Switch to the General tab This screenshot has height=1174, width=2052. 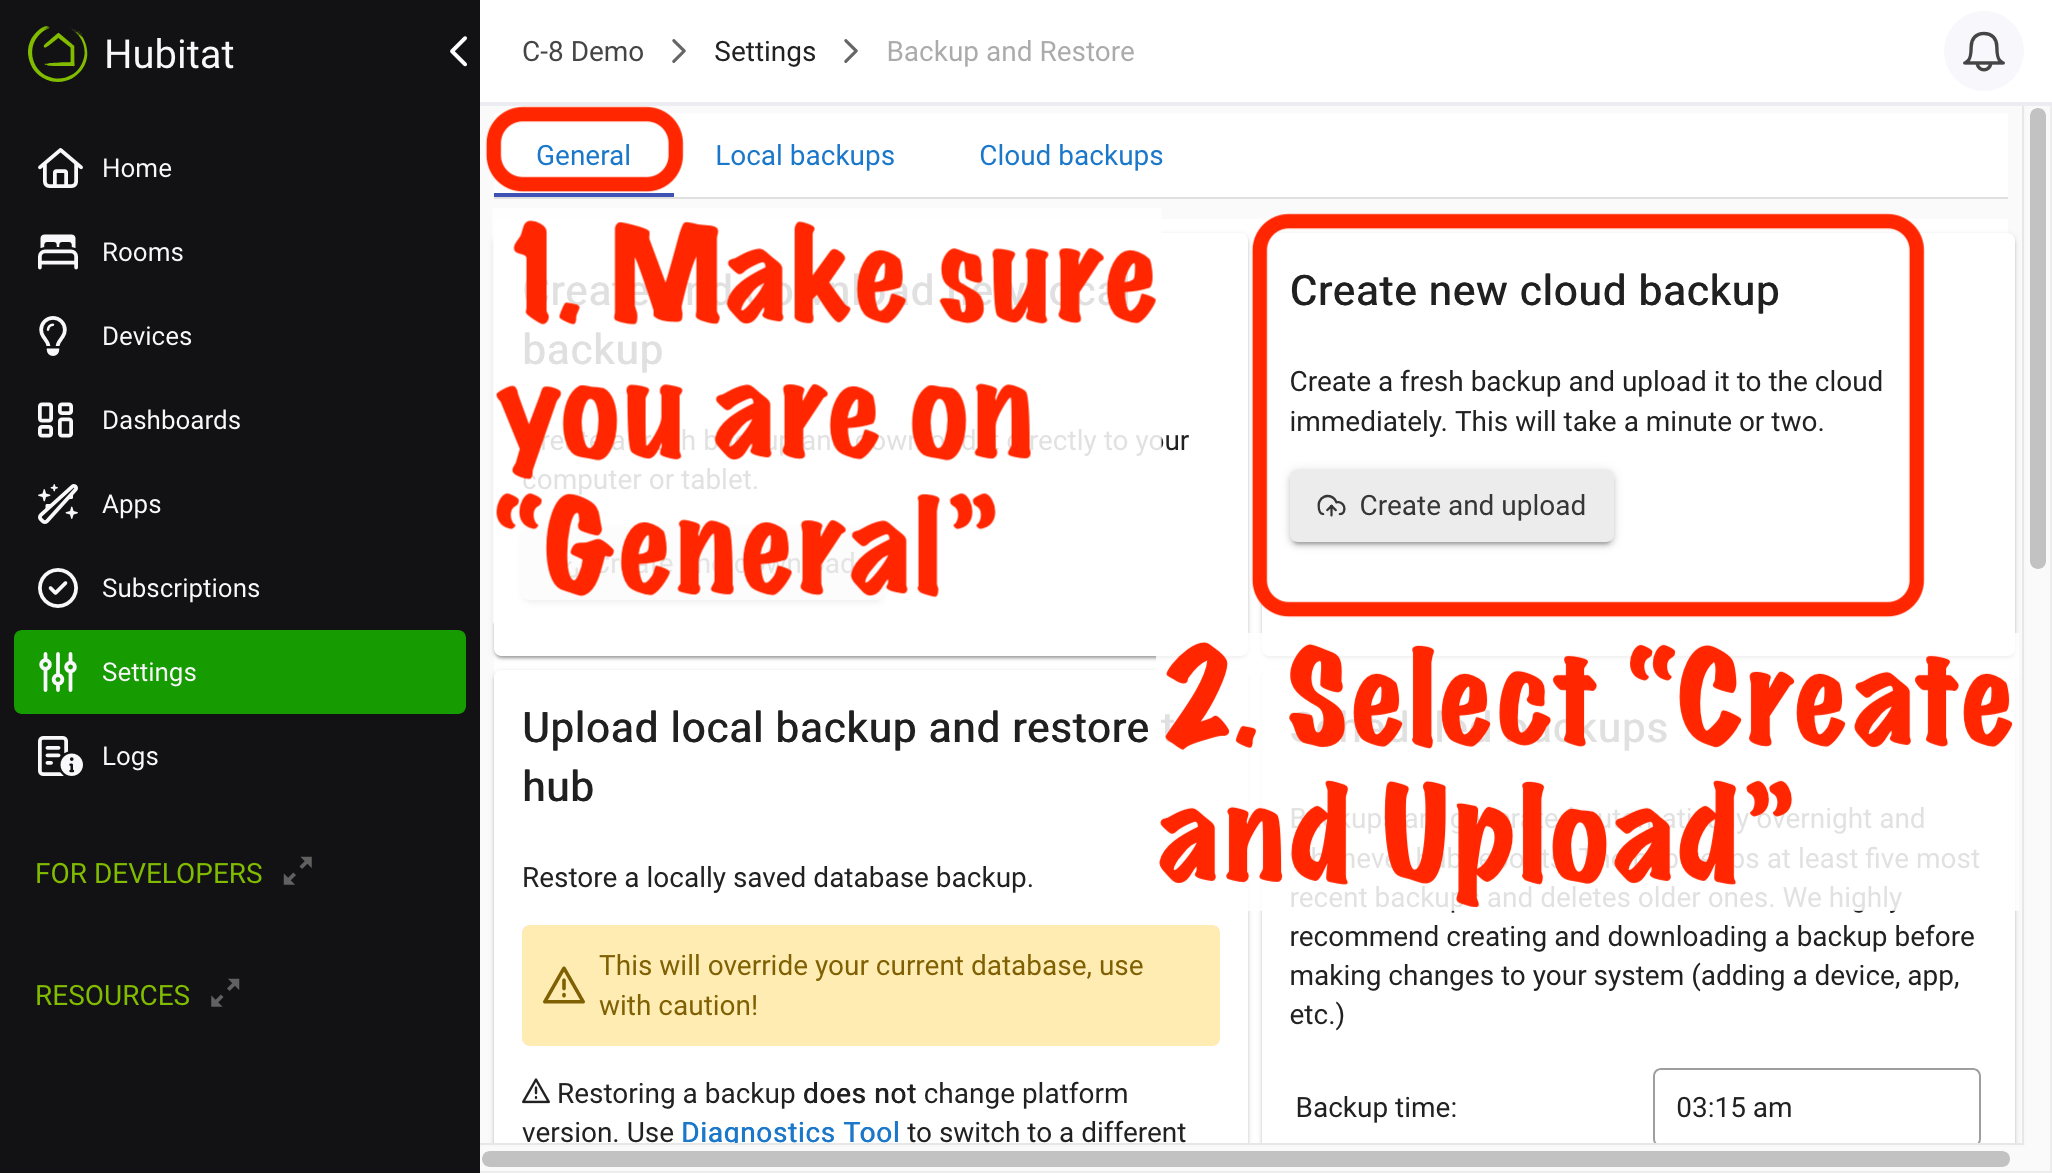click(x=583, y=155)
